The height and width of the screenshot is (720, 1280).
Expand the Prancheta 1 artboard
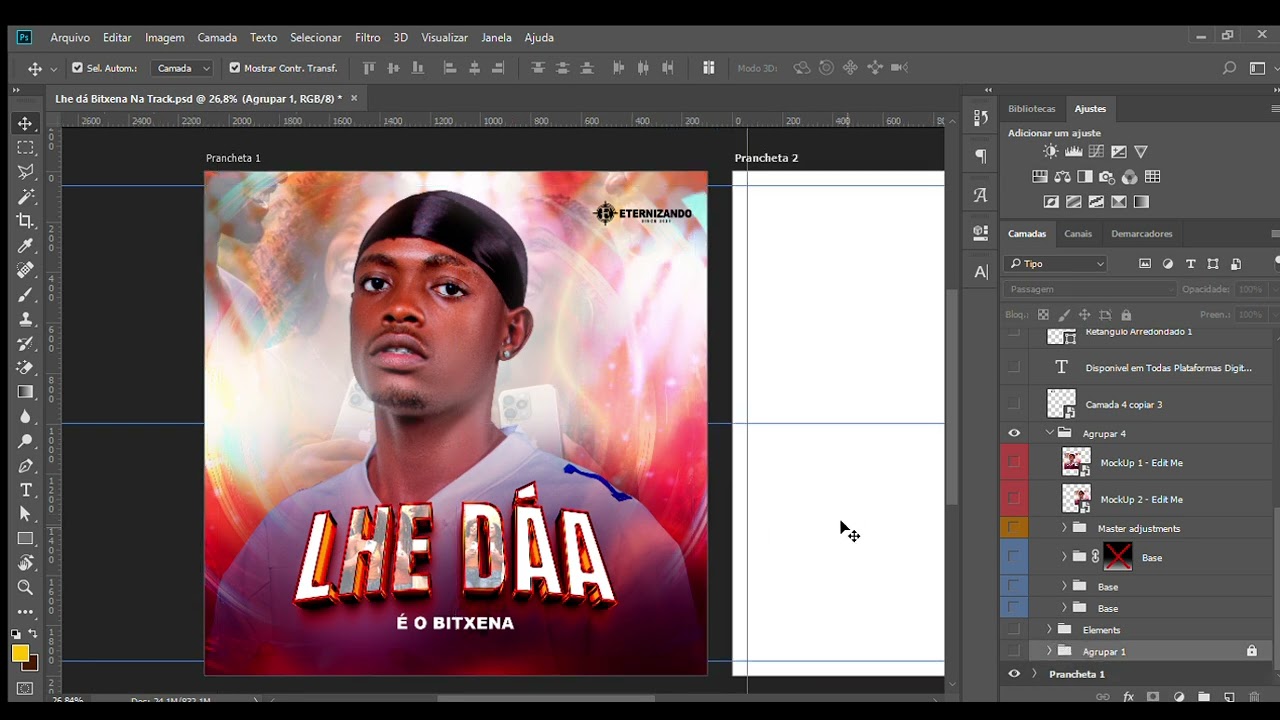pyautogui.click(x=1034, y=674)
